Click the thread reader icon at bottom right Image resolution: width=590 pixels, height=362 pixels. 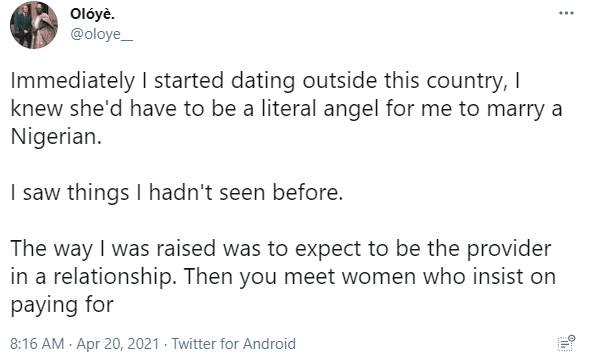click(566, 343)
